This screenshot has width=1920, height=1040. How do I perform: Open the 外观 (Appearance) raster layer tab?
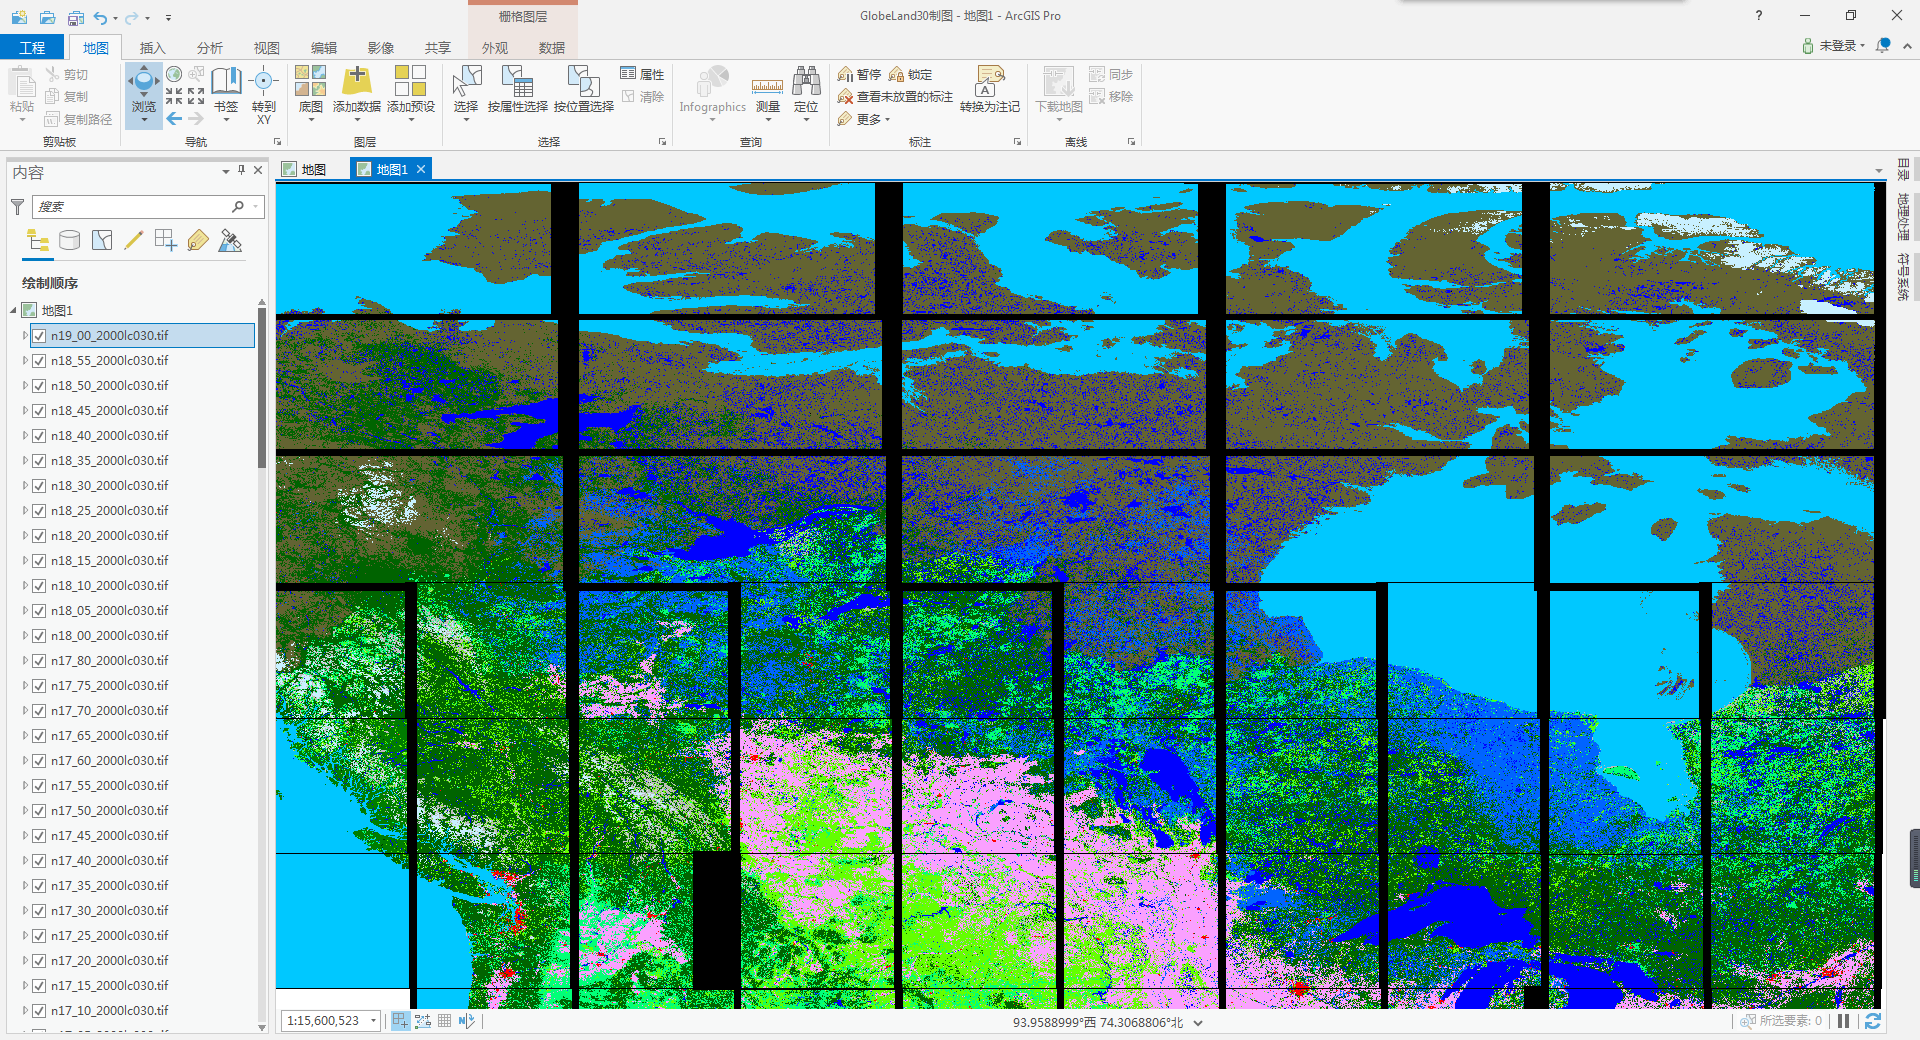[494, 47]
